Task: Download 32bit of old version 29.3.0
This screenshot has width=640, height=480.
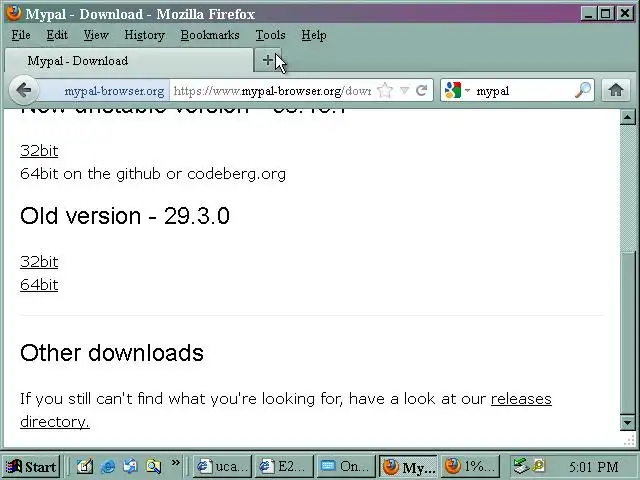Action: (x=39, y=262)
